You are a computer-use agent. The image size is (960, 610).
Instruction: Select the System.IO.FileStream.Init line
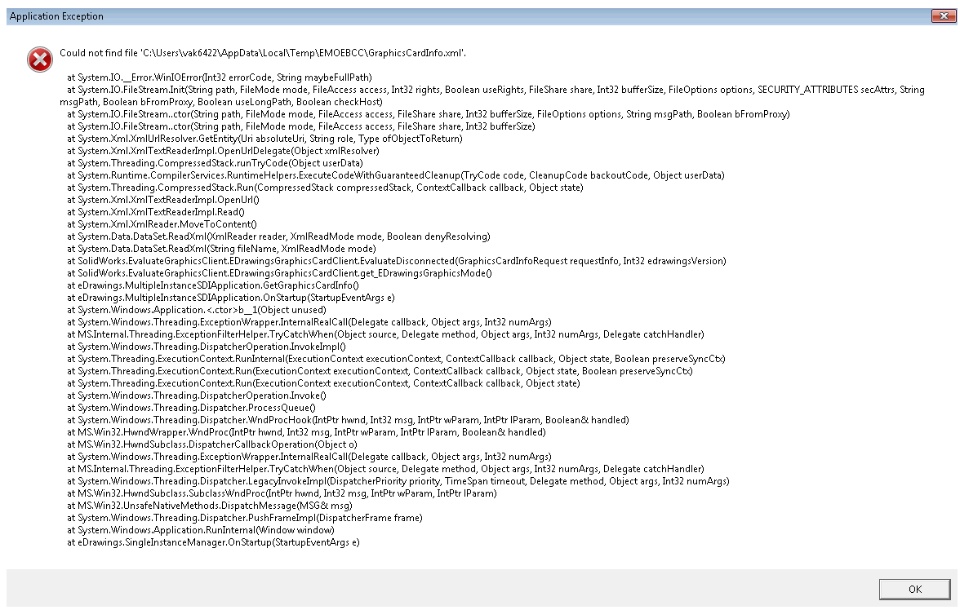click(492, 96)
